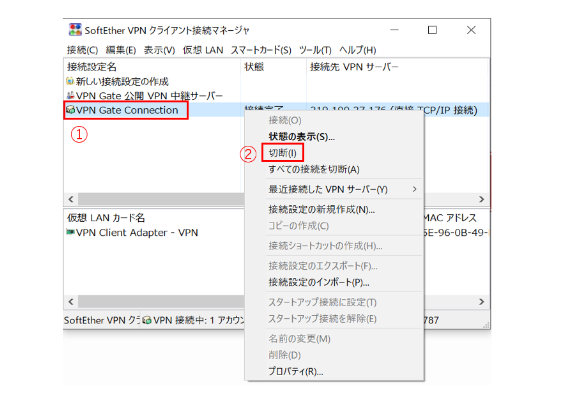Click the 状態 column header
The height and width of the screenshot is (405, 565).
click(x=273, y=67)
